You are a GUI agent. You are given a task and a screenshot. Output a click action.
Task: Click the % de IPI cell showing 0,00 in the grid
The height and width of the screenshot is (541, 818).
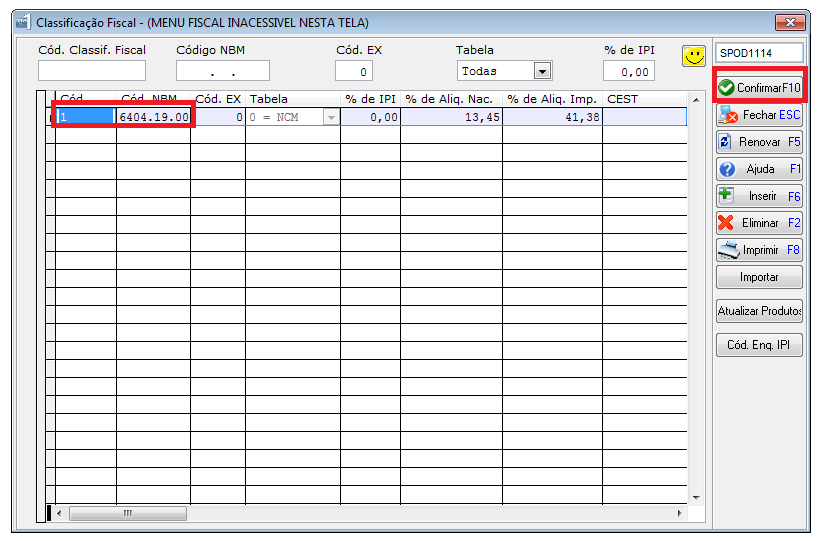tap(370, 117)
